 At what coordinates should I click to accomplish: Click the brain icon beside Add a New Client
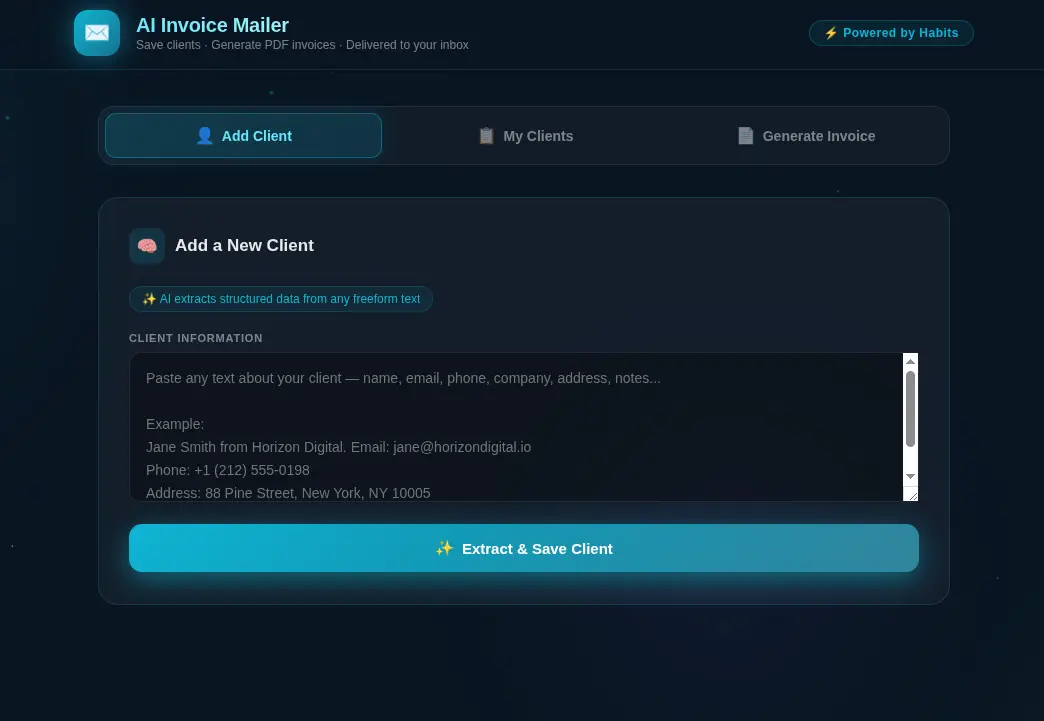(147, 246)
